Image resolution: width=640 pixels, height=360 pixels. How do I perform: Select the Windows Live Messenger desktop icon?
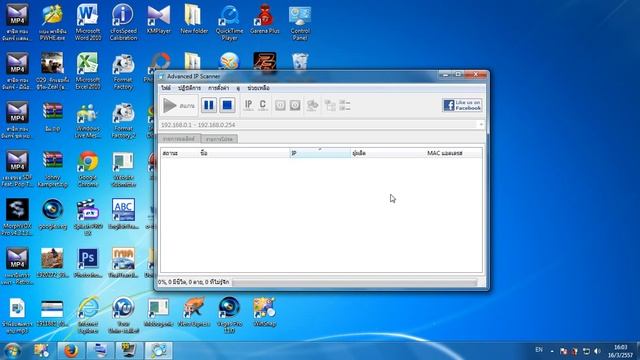pyautogui.click(x=88, y=121)
